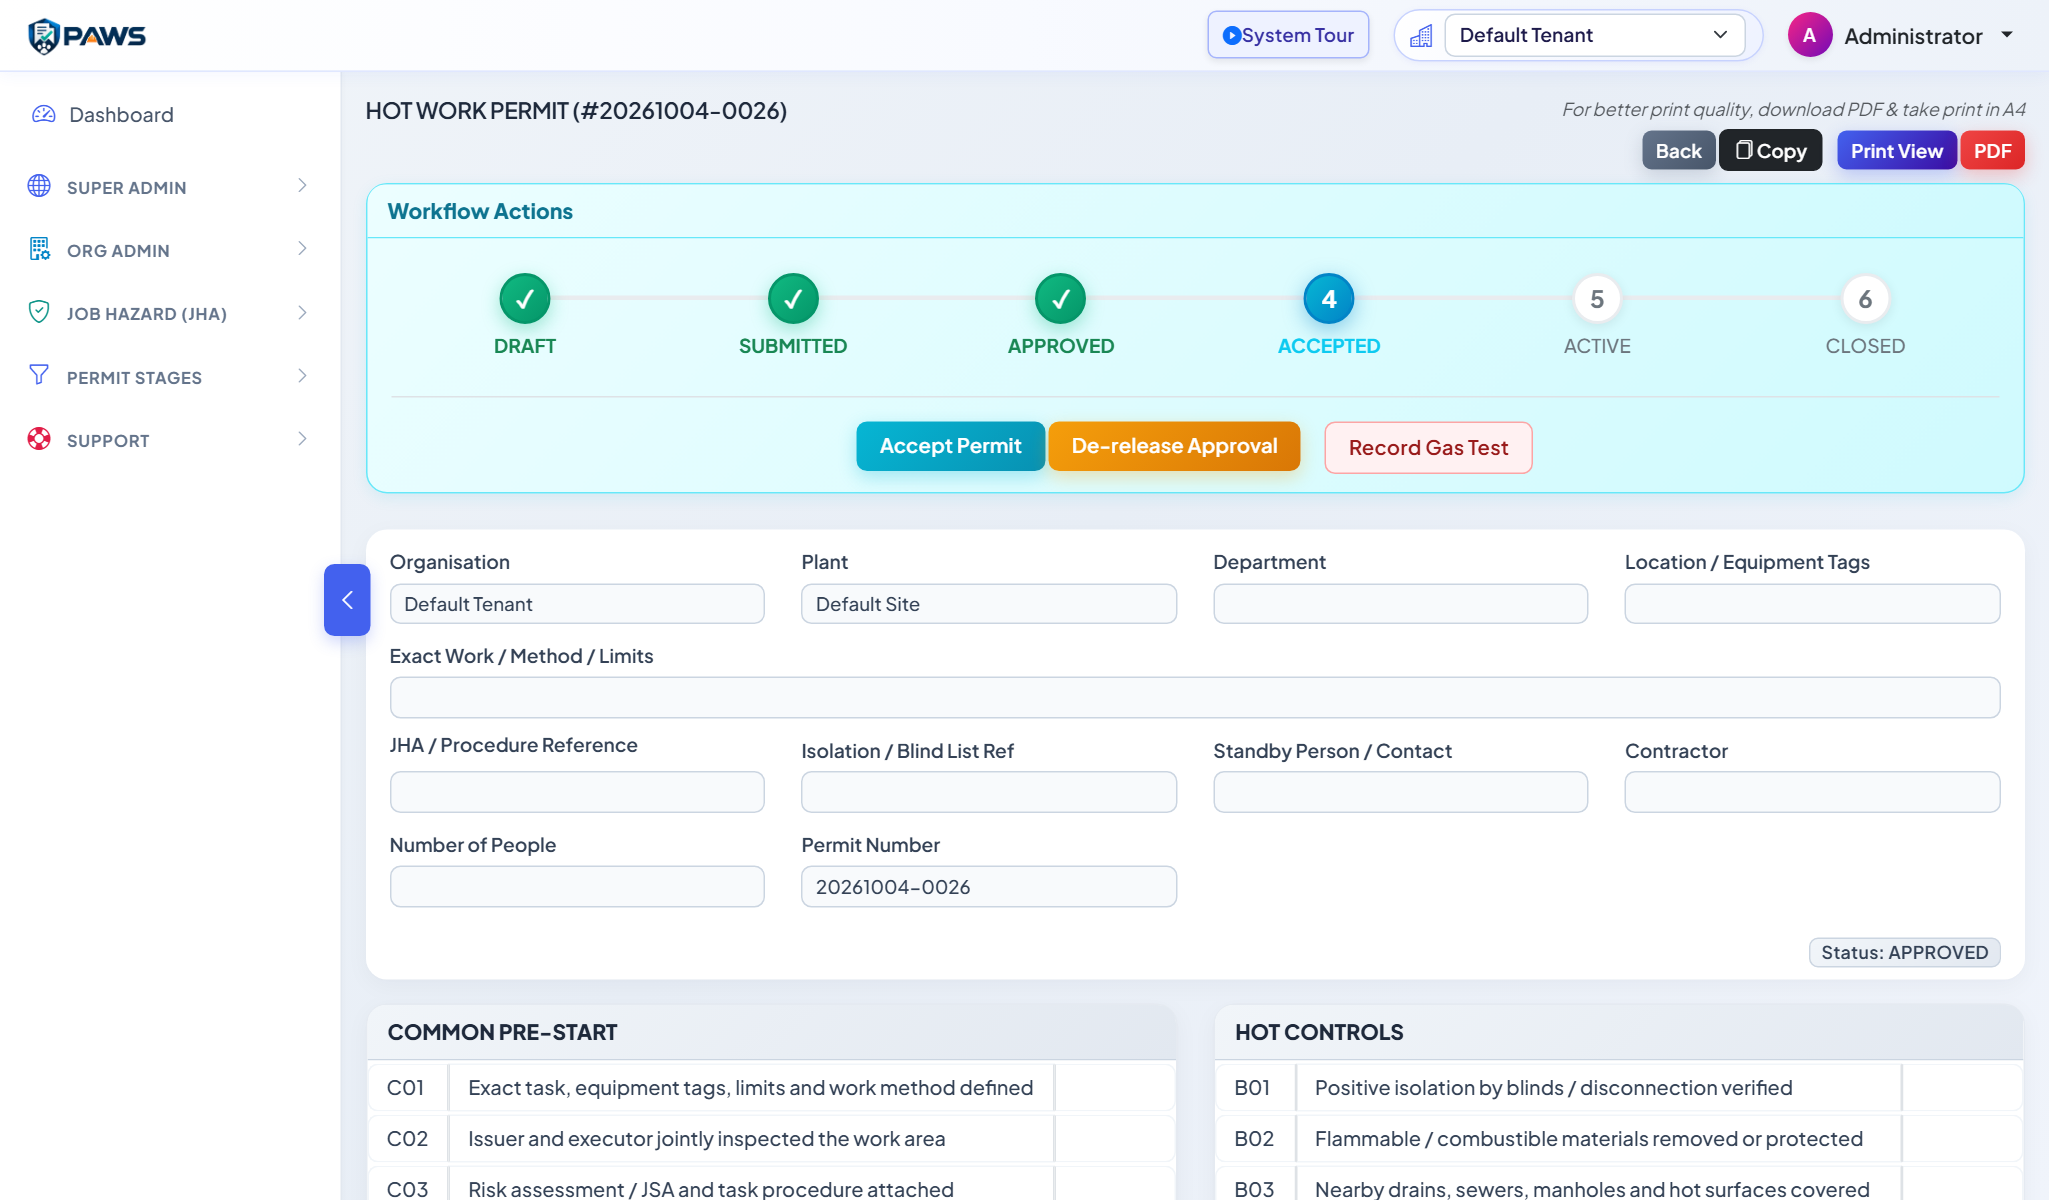
Task: Click the Contractor input field
Action: click(x=1812, y=792)
